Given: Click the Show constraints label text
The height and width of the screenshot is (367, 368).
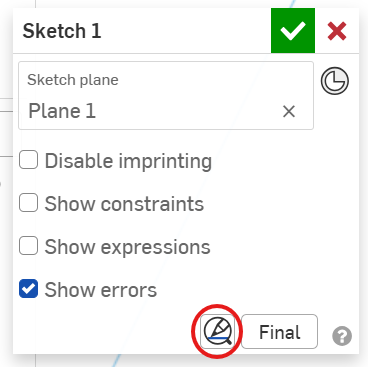Looking at the screenshot, I should pos(124,203).
